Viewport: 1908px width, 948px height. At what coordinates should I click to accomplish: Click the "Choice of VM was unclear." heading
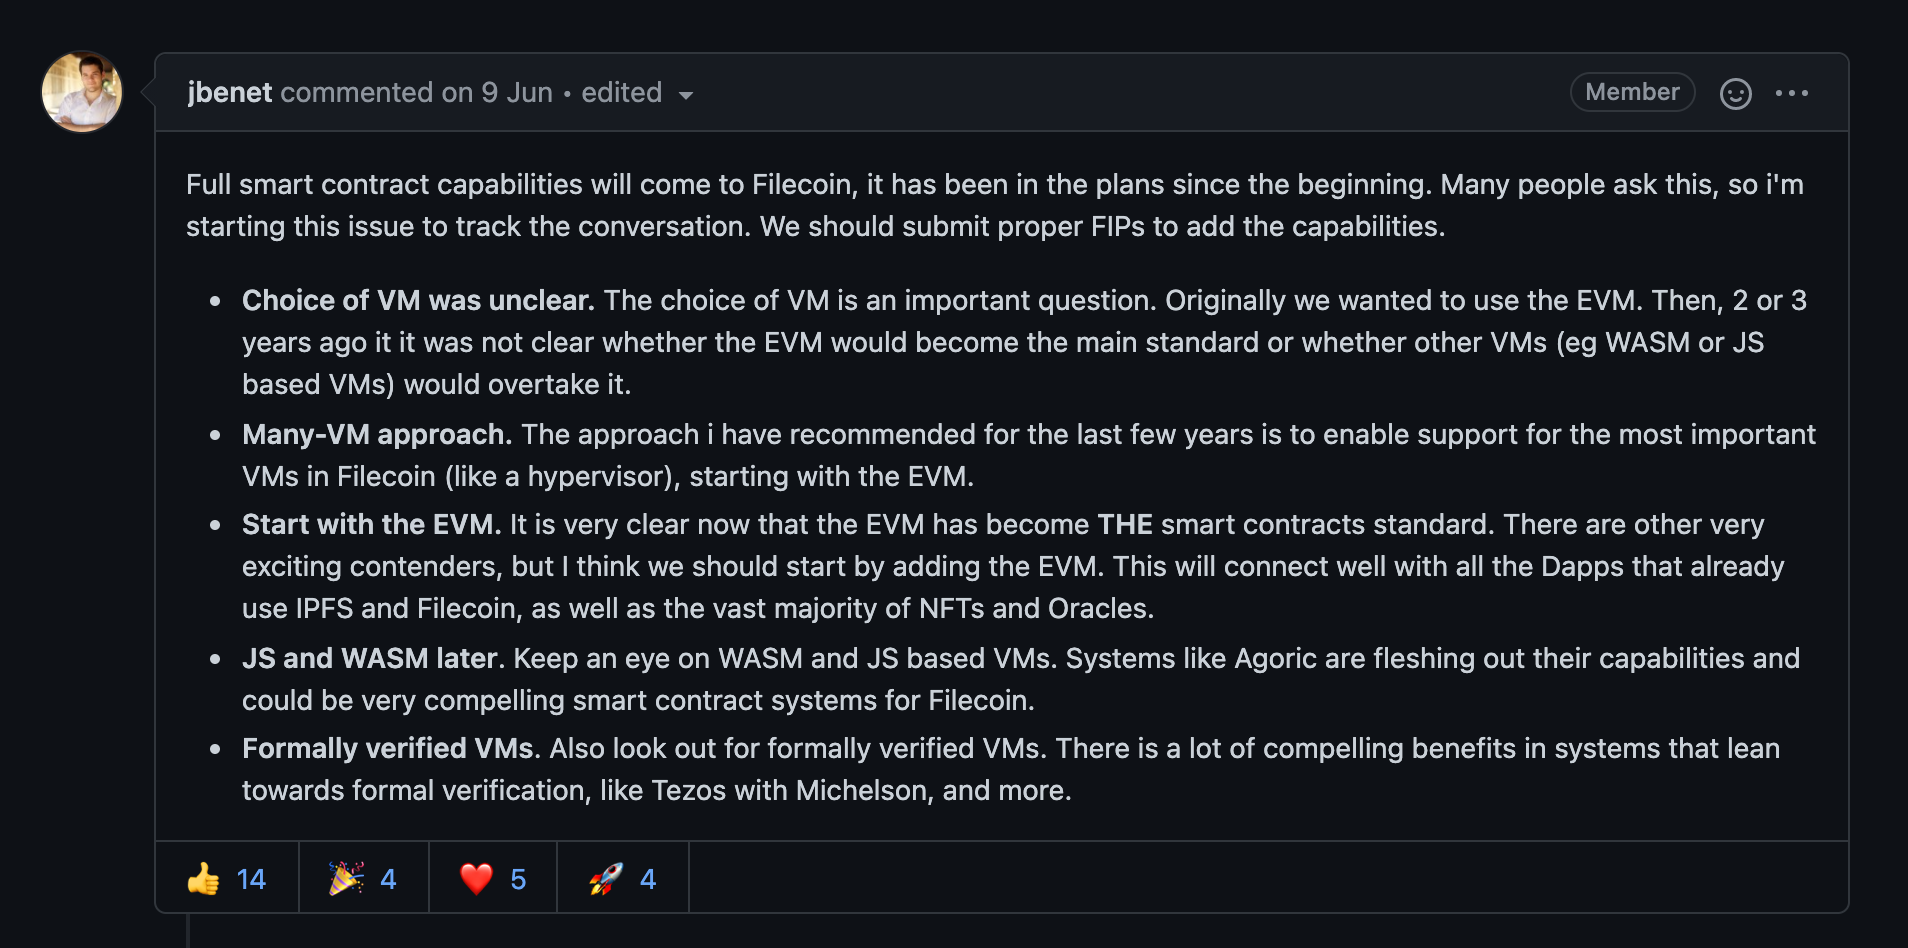[x=418, y=300]
